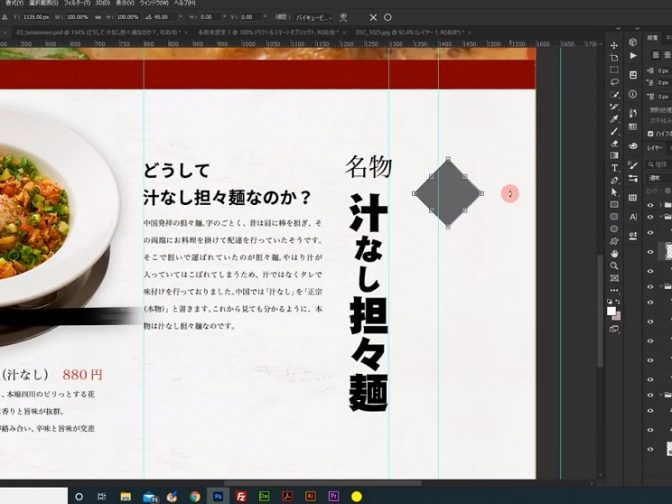
Task: Commit the transform with circle button
Action: tap(387, 18)
